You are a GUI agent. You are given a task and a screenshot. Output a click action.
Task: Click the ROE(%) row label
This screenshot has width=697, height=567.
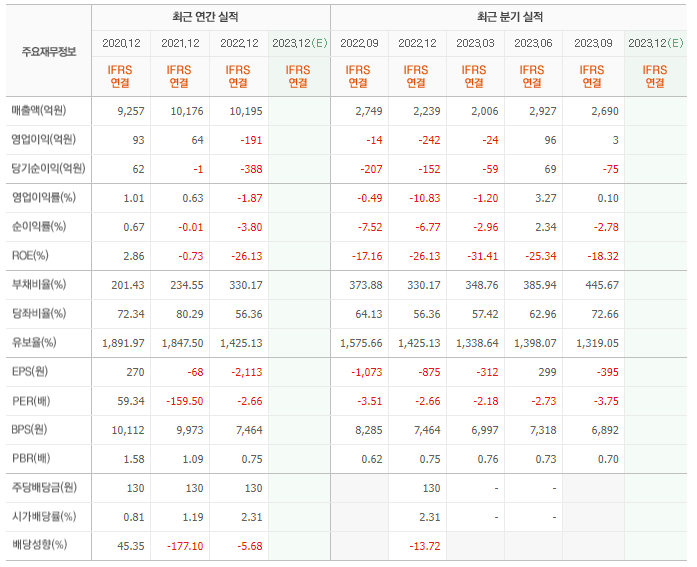pyautogui.click(x=30, y=256)
